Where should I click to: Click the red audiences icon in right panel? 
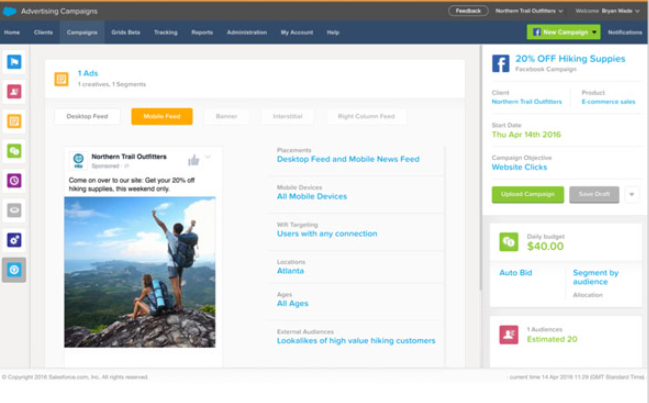coord(509,335)
